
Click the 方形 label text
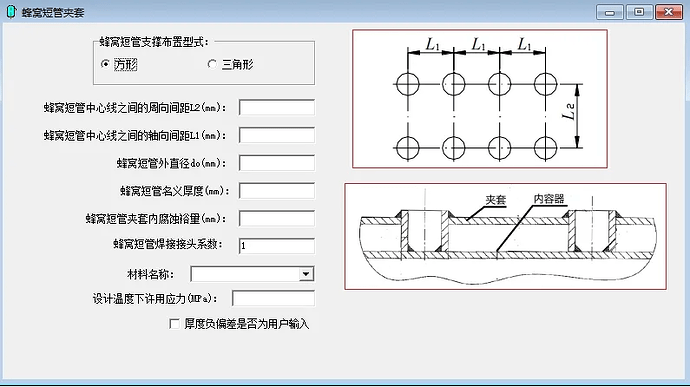[x=125, y=64]
